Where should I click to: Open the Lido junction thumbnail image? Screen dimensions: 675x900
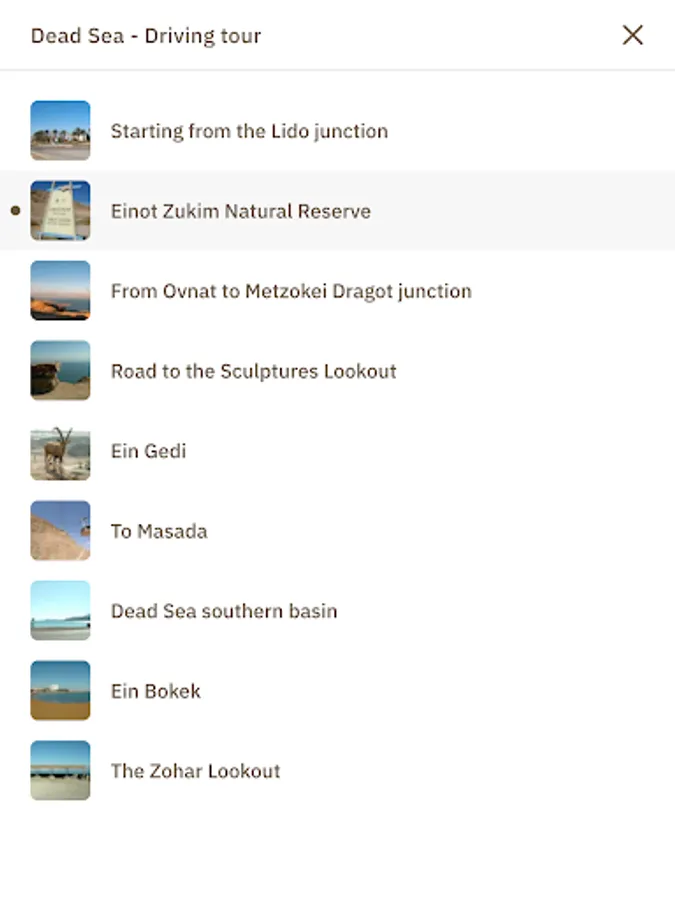coord(60,131)
